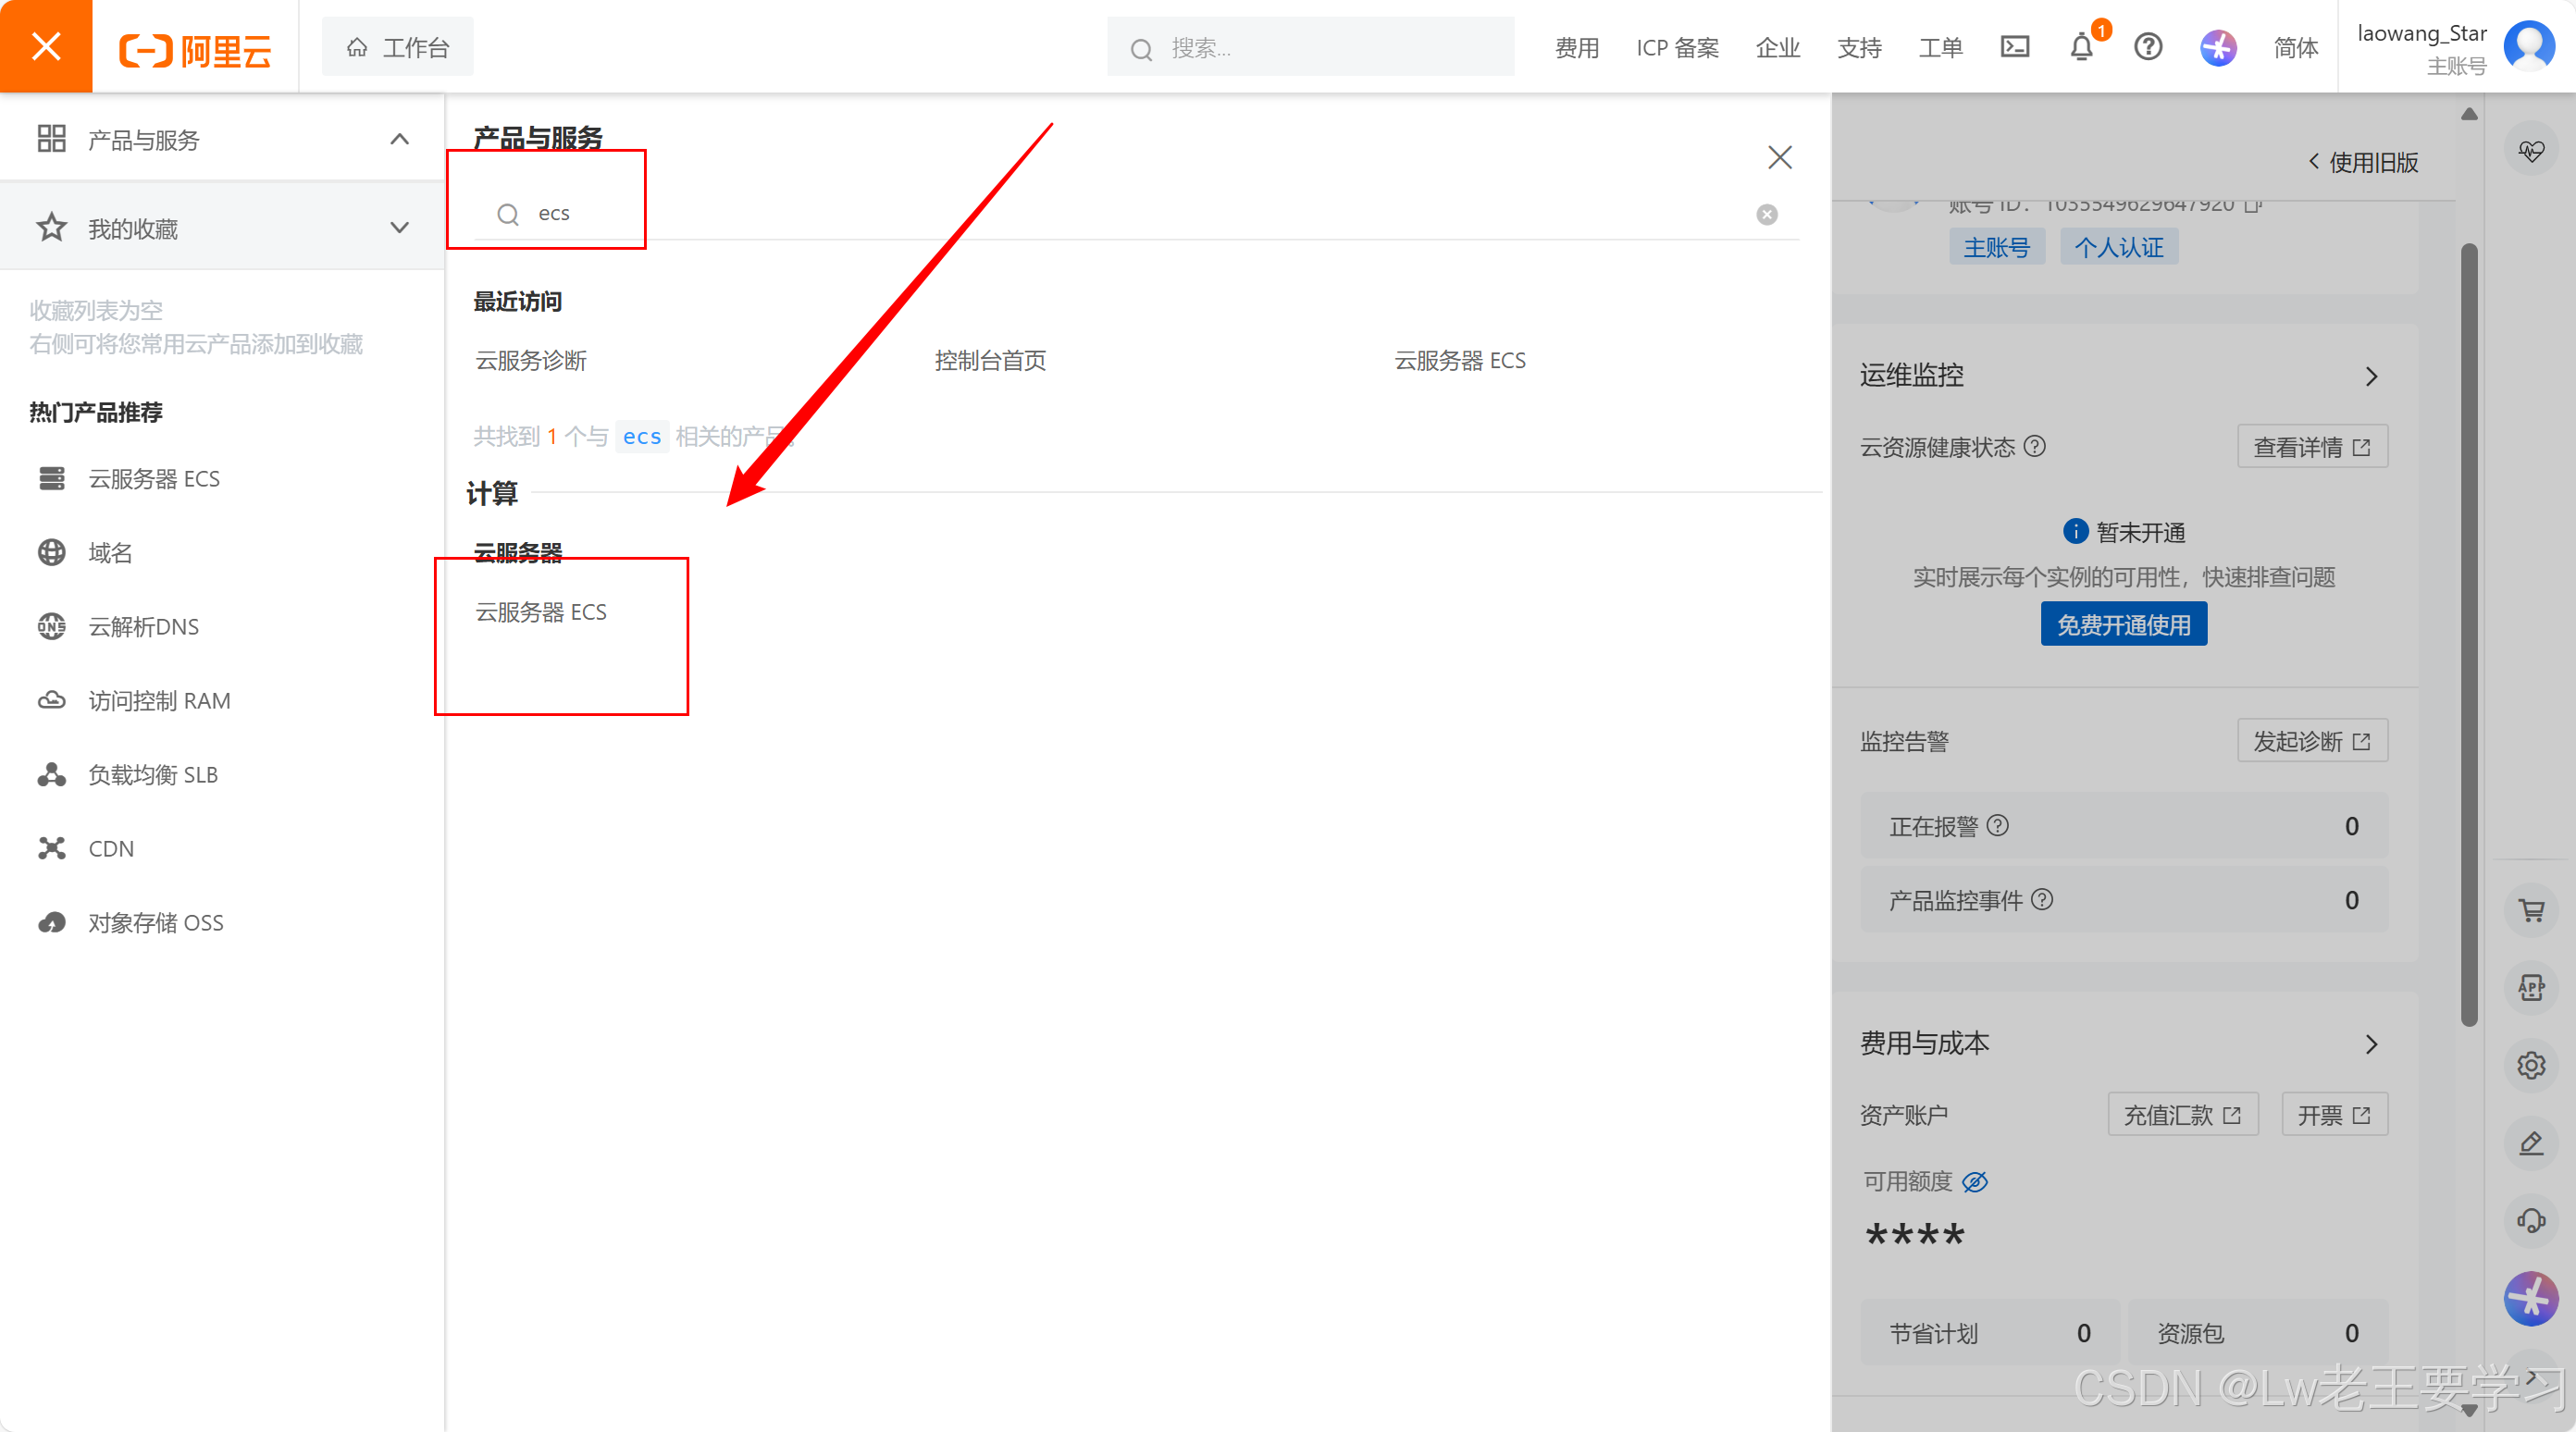
Task: Clear the ecs search text
Action: click(x=1767, y=214)
